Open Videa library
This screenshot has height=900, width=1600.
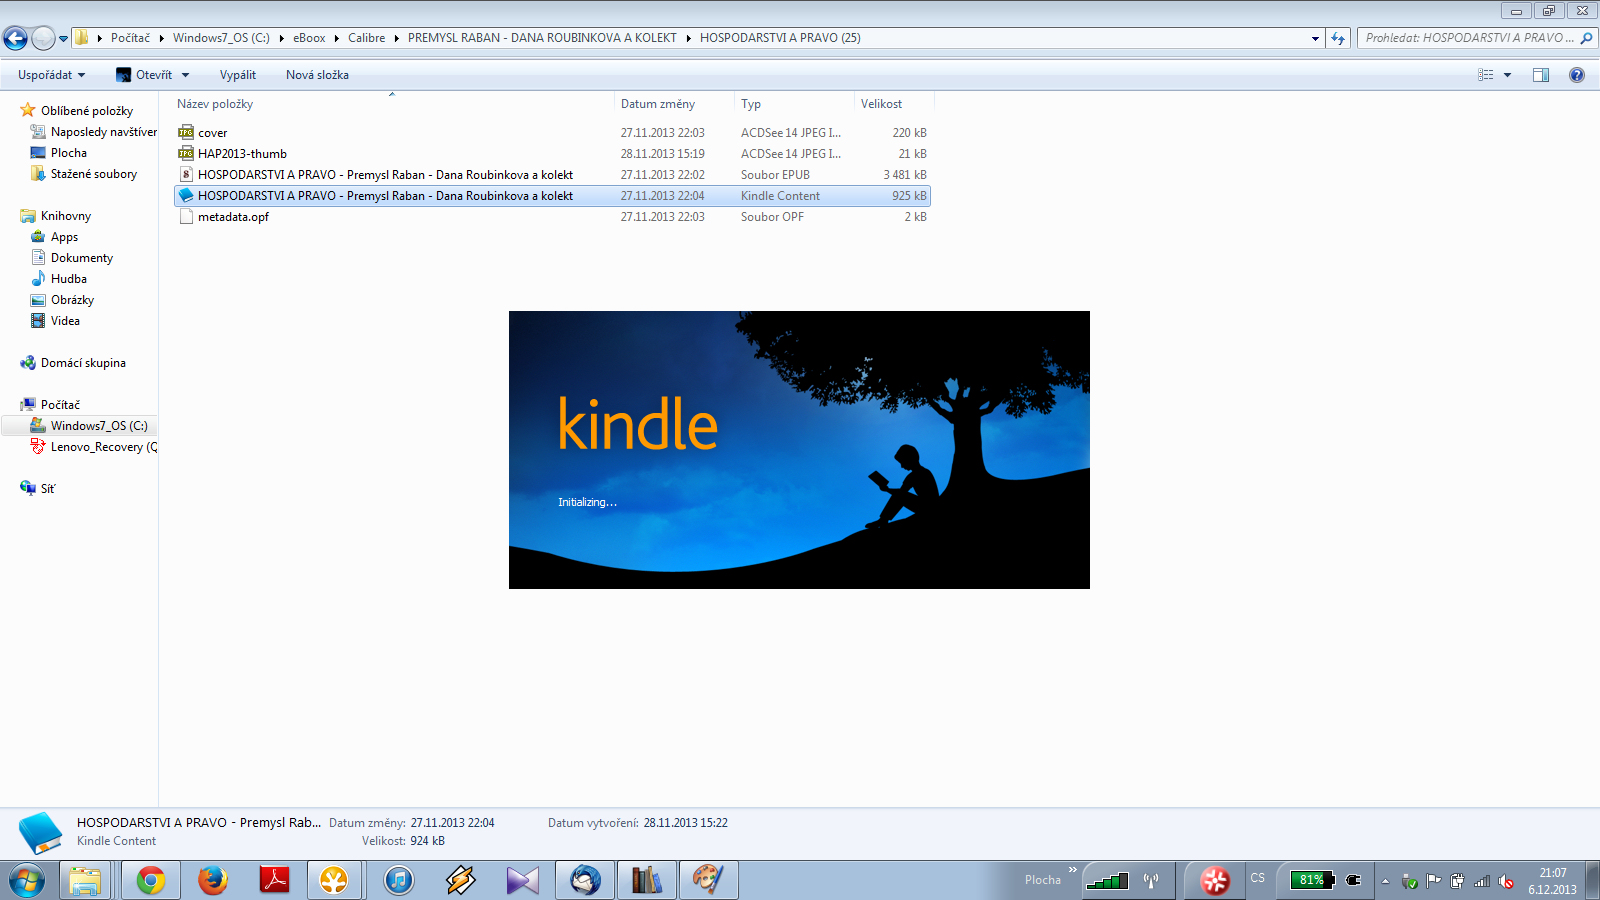pyautogui.click(x=65, y=321)
